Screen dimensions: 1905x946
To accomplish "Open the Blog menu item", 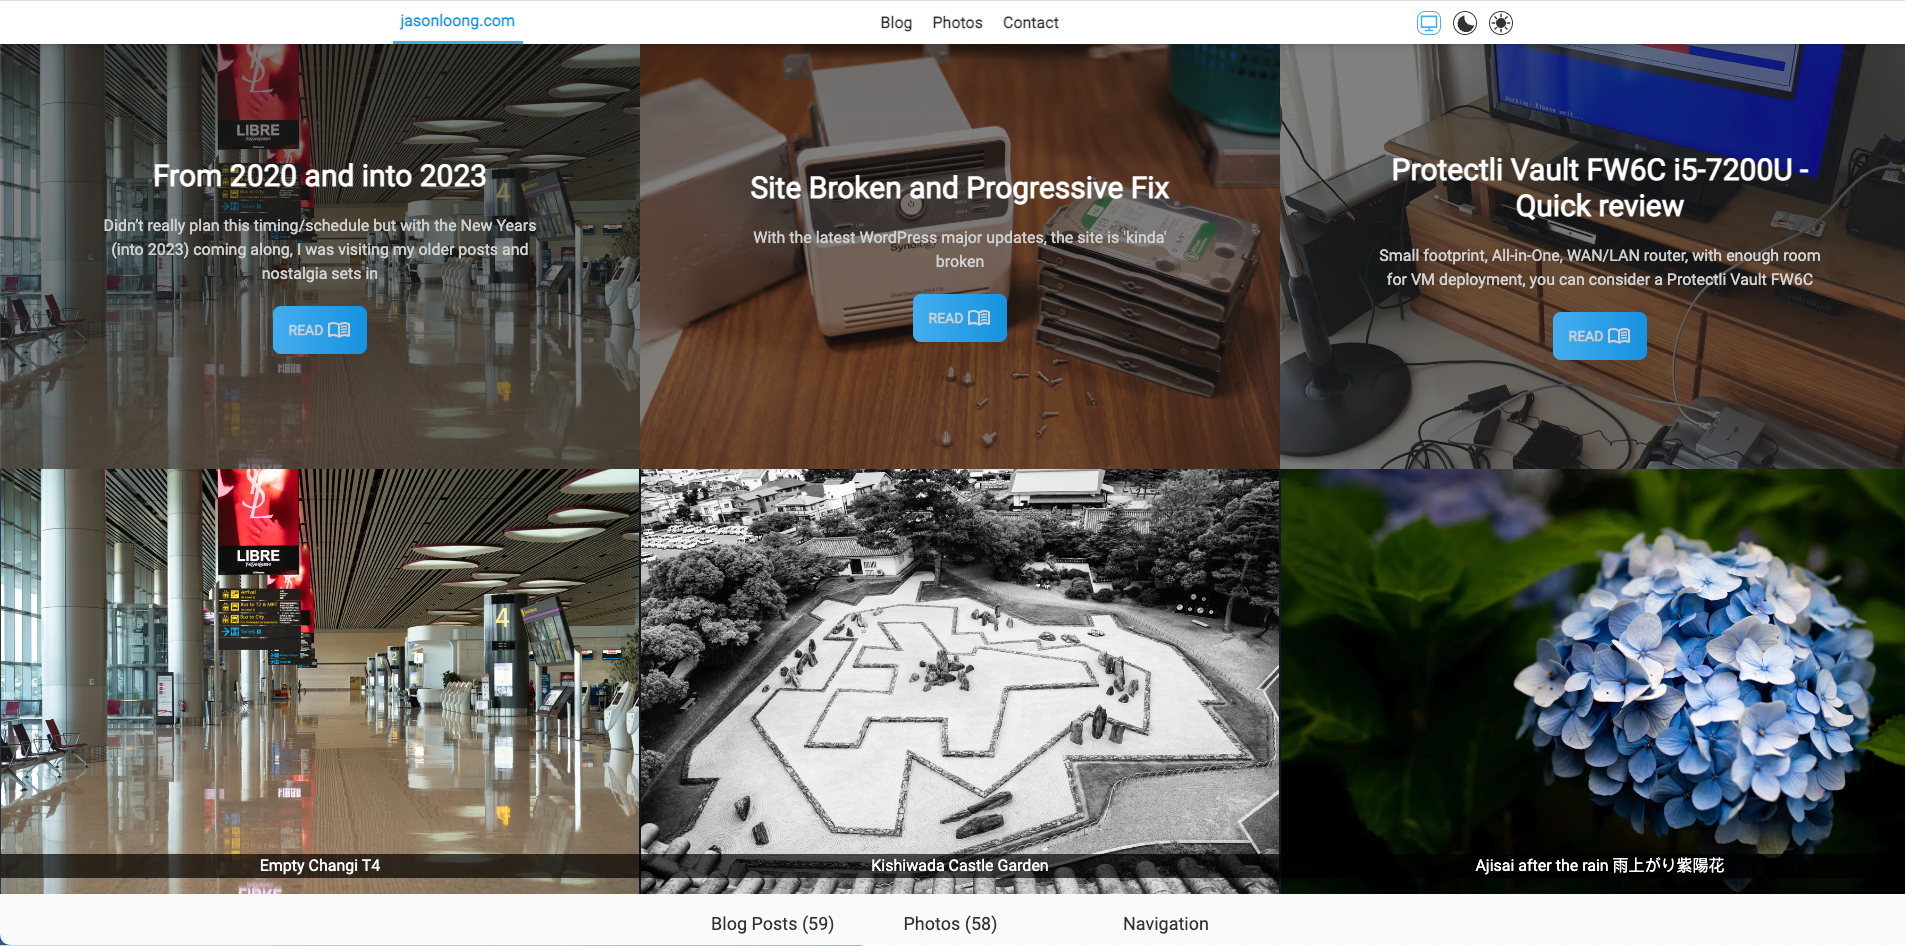I will tap(895, 22).
